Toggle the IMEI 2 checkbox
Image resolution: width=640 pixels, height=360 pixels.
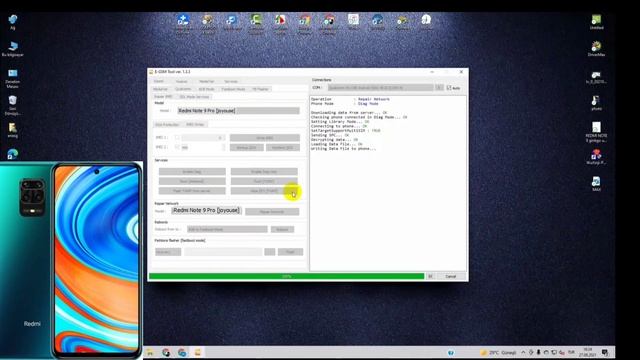[177, 147]
